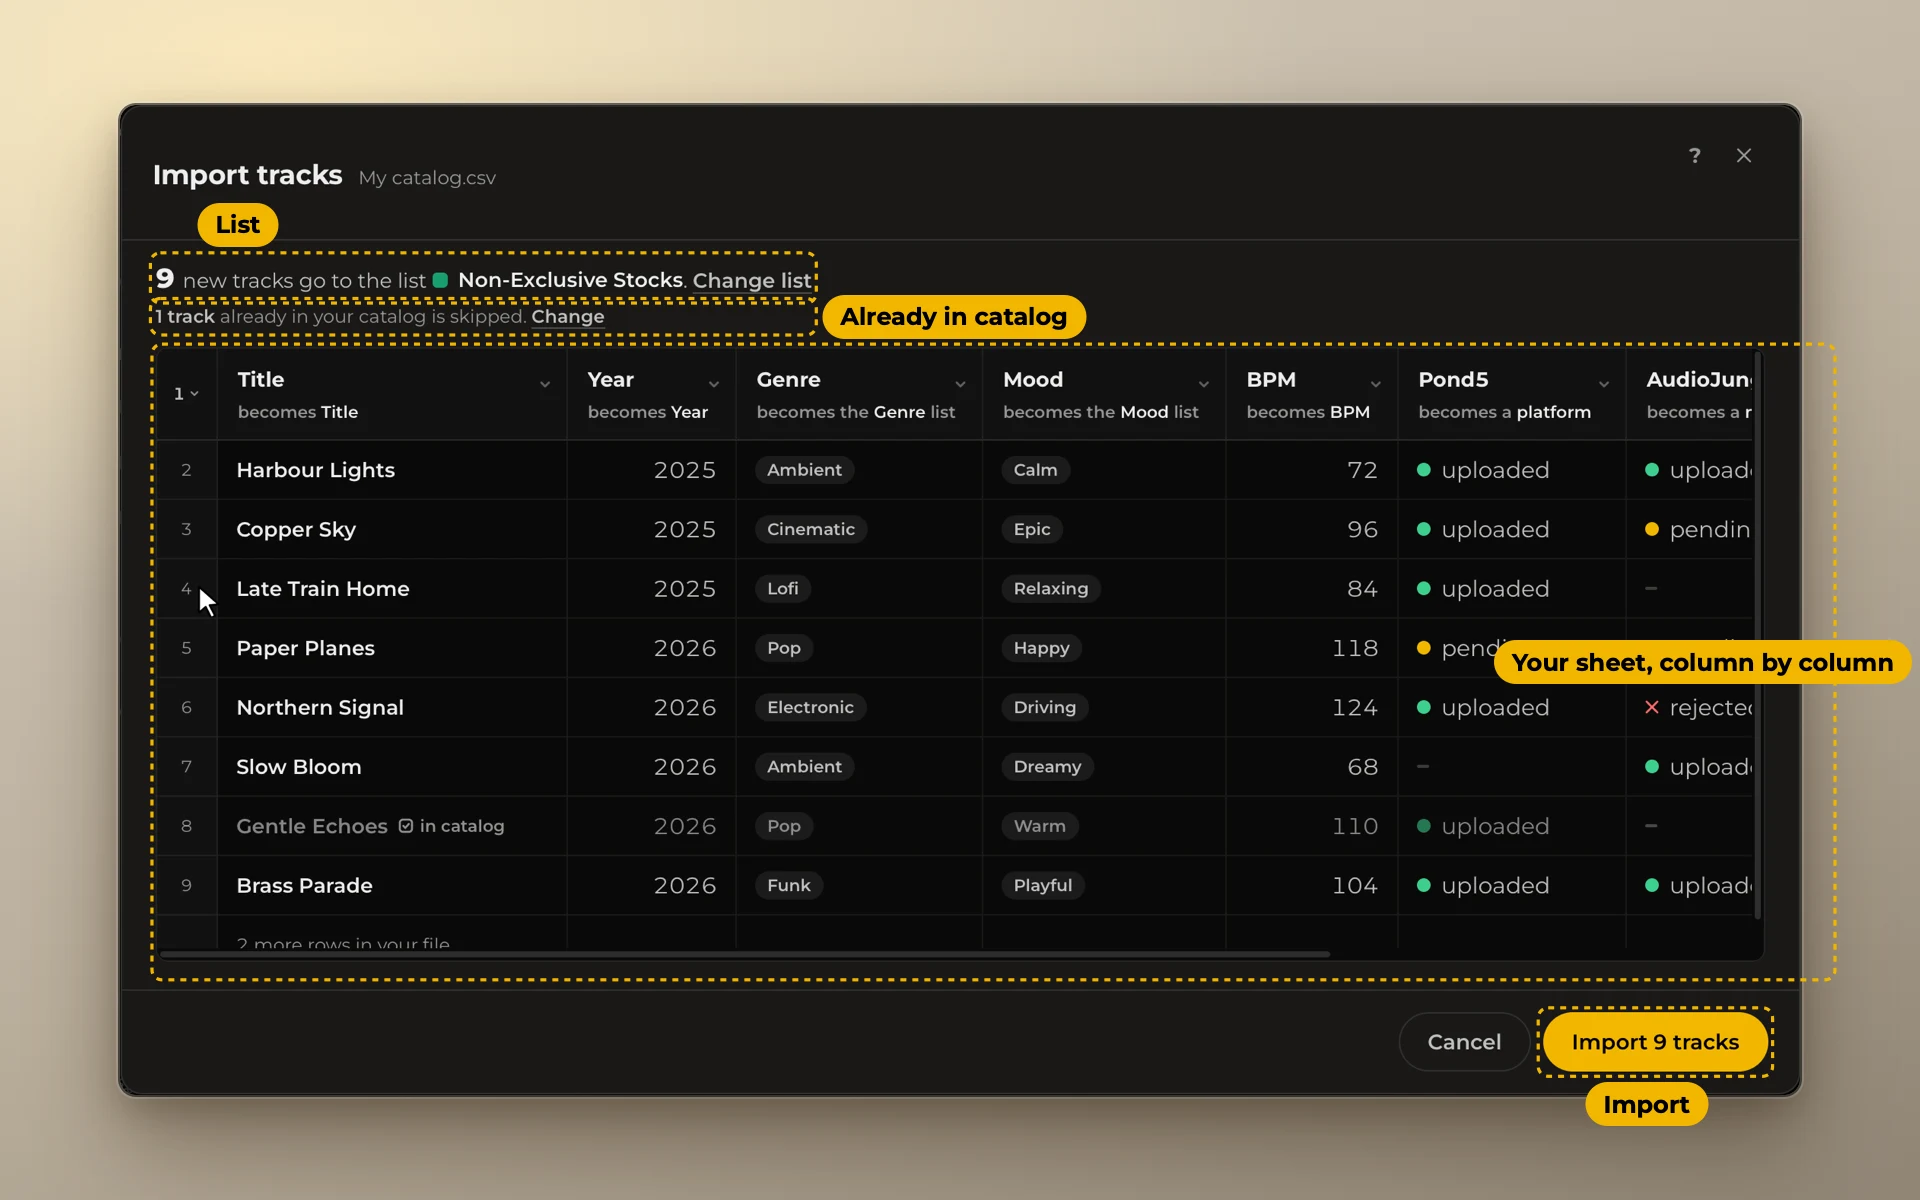Click the Epic mood tag
The height and width of the screenshot is (1200, 1920).
click(1032, 529)
